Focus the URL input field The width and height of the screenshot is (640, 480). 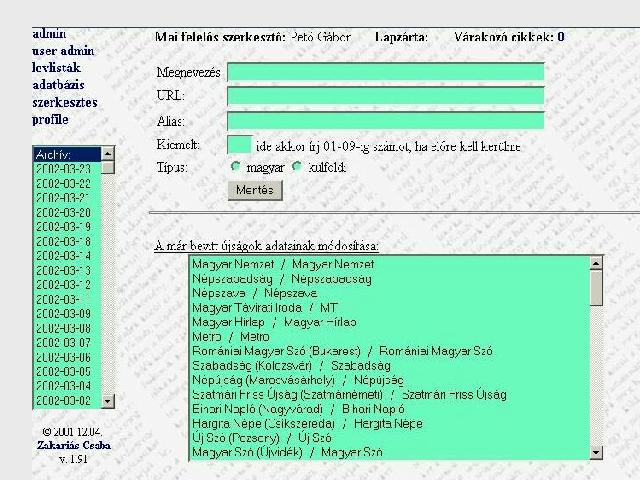click(386, 96)
